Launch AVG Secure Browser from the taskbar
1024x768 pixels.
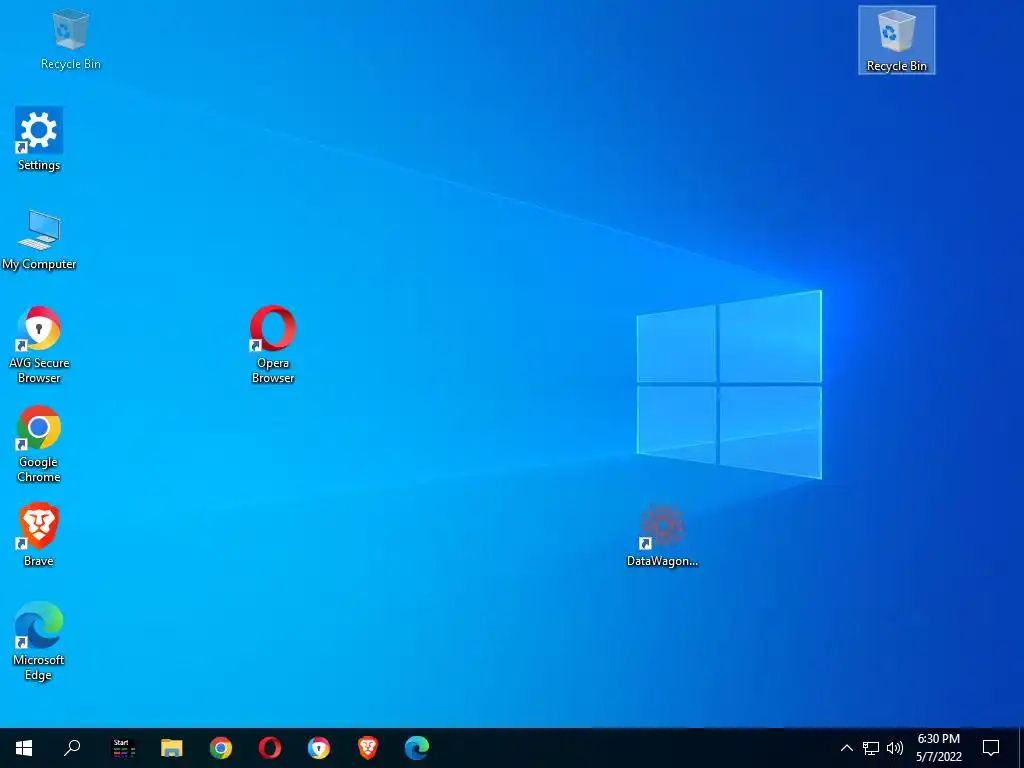pos(319,748)
